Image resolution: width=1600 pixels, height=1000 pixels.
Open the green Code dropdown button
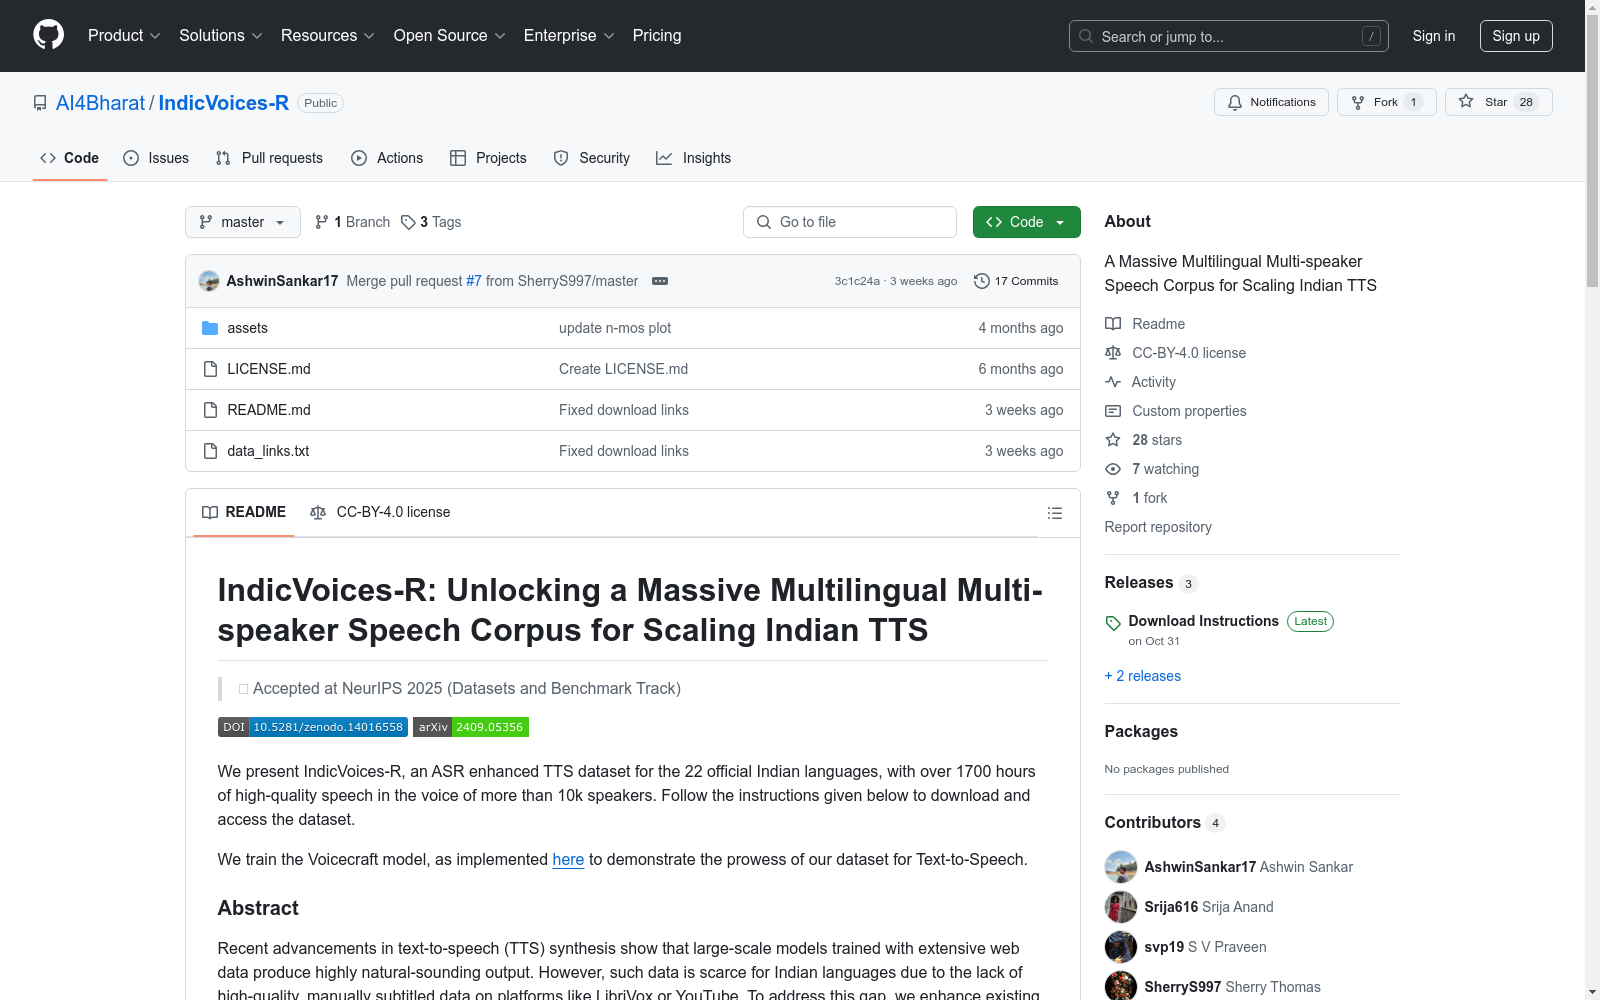pyautogui.click(x=1027, y=222)
